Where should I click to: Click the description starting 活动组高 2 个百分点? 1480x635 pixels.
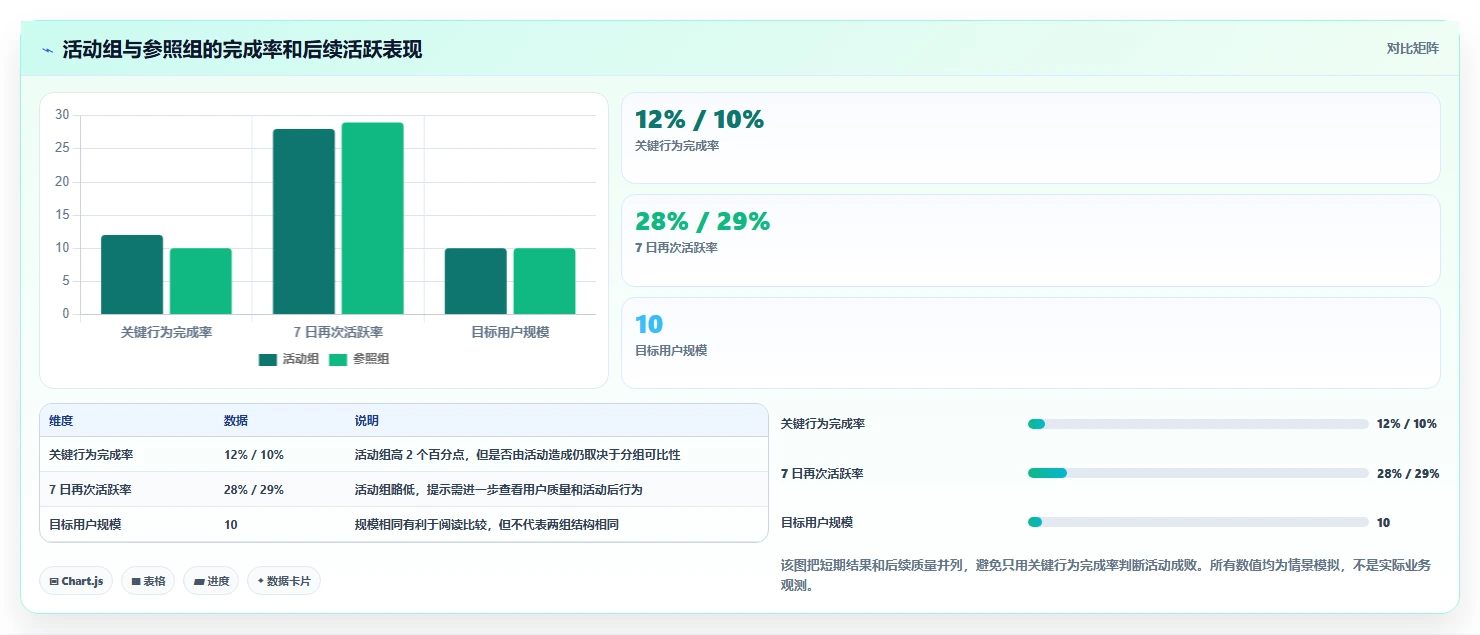(517, 455)
